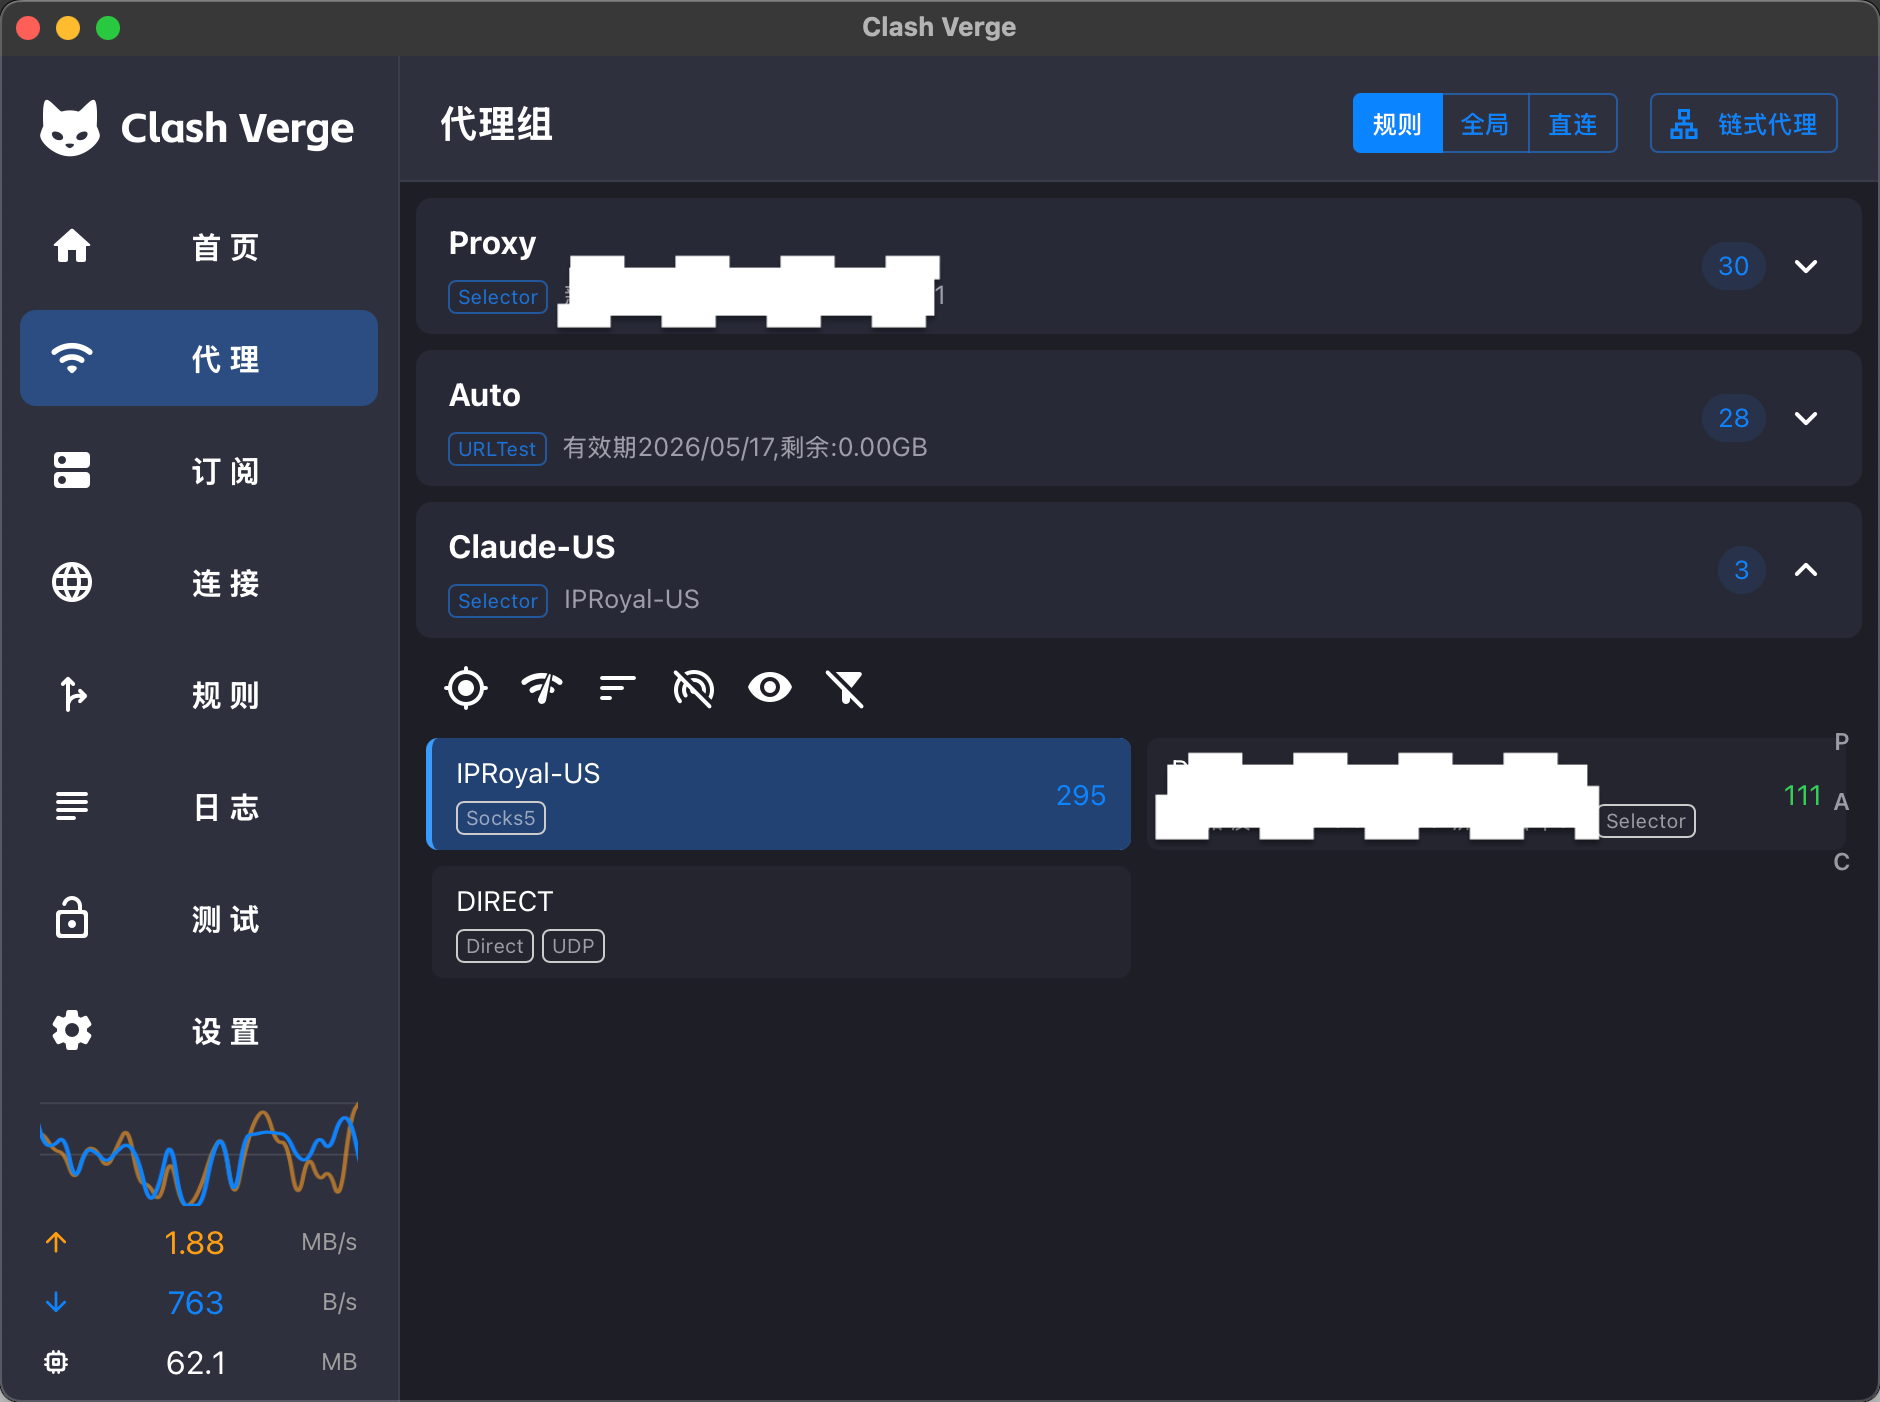This screenshot has width=1880, height=1402.
Task: Open the 代理 (Proxy) sidebar section
Action: pos(198,358)
